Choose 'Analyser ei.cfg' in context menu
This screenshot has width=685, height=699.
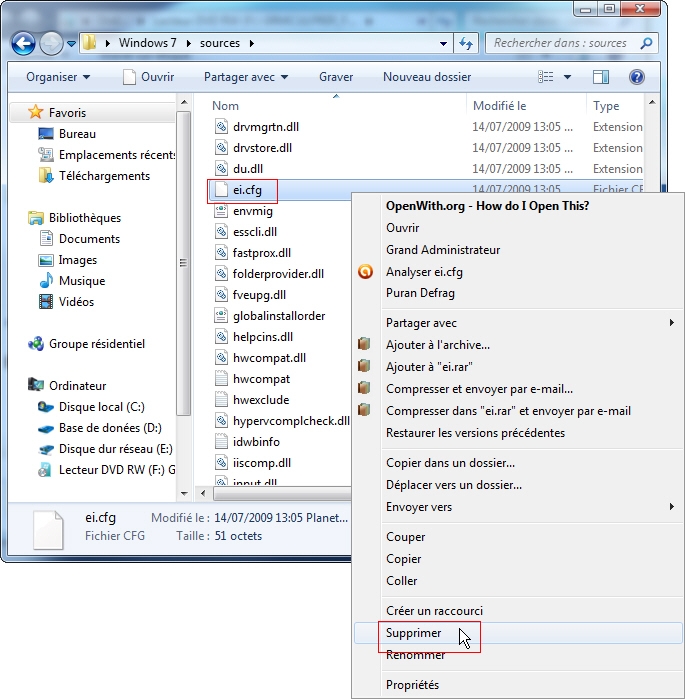click(424, 271)
